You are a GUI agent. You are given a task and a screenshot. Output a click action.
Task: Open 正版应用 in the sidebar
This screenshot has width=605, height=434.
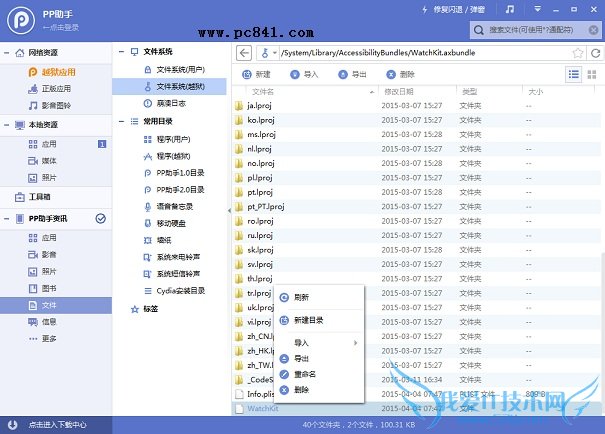click(x=49, y=89)
